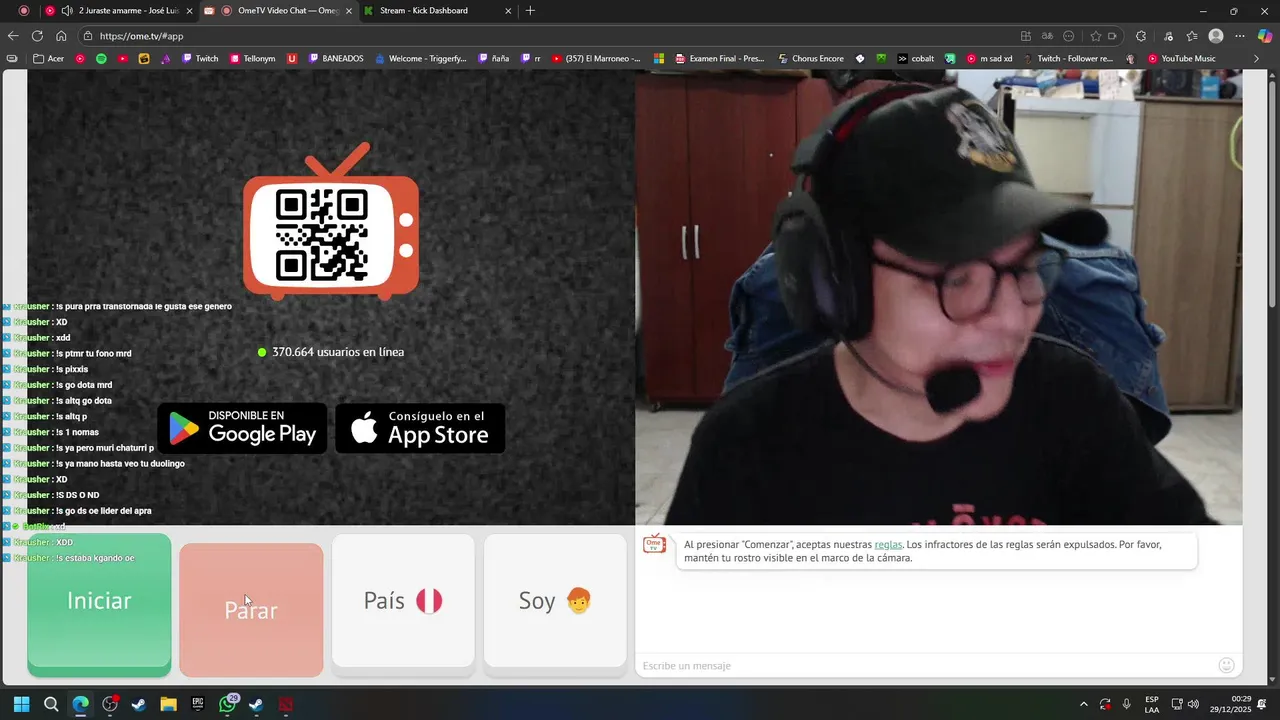
Task: Close the Stream - Kick Dashboard tab
Action: point(509,11)
